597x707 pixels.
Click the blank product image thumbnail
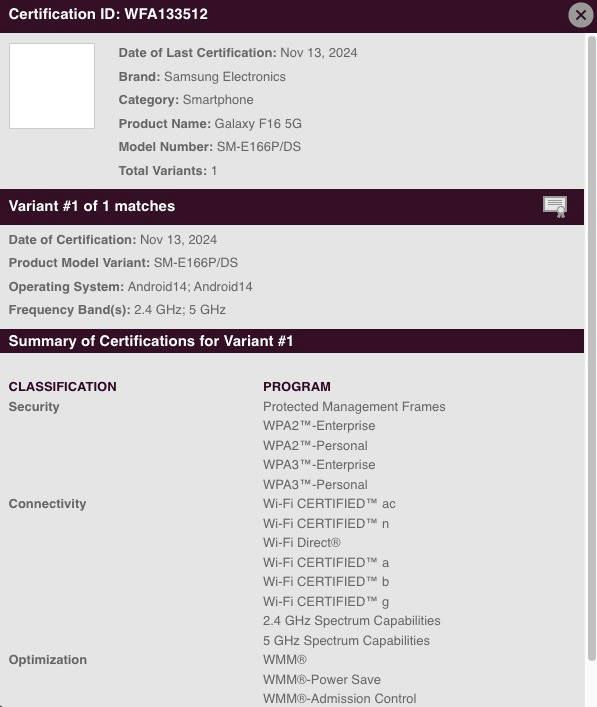[52, 86]
